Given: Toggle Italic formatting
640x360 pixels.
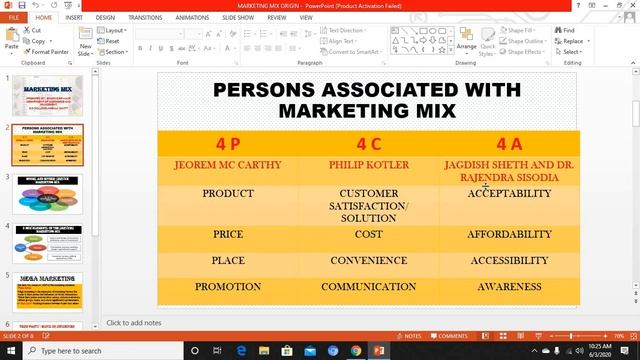Looking at the screenshot, I should click(x=151, y=48).
